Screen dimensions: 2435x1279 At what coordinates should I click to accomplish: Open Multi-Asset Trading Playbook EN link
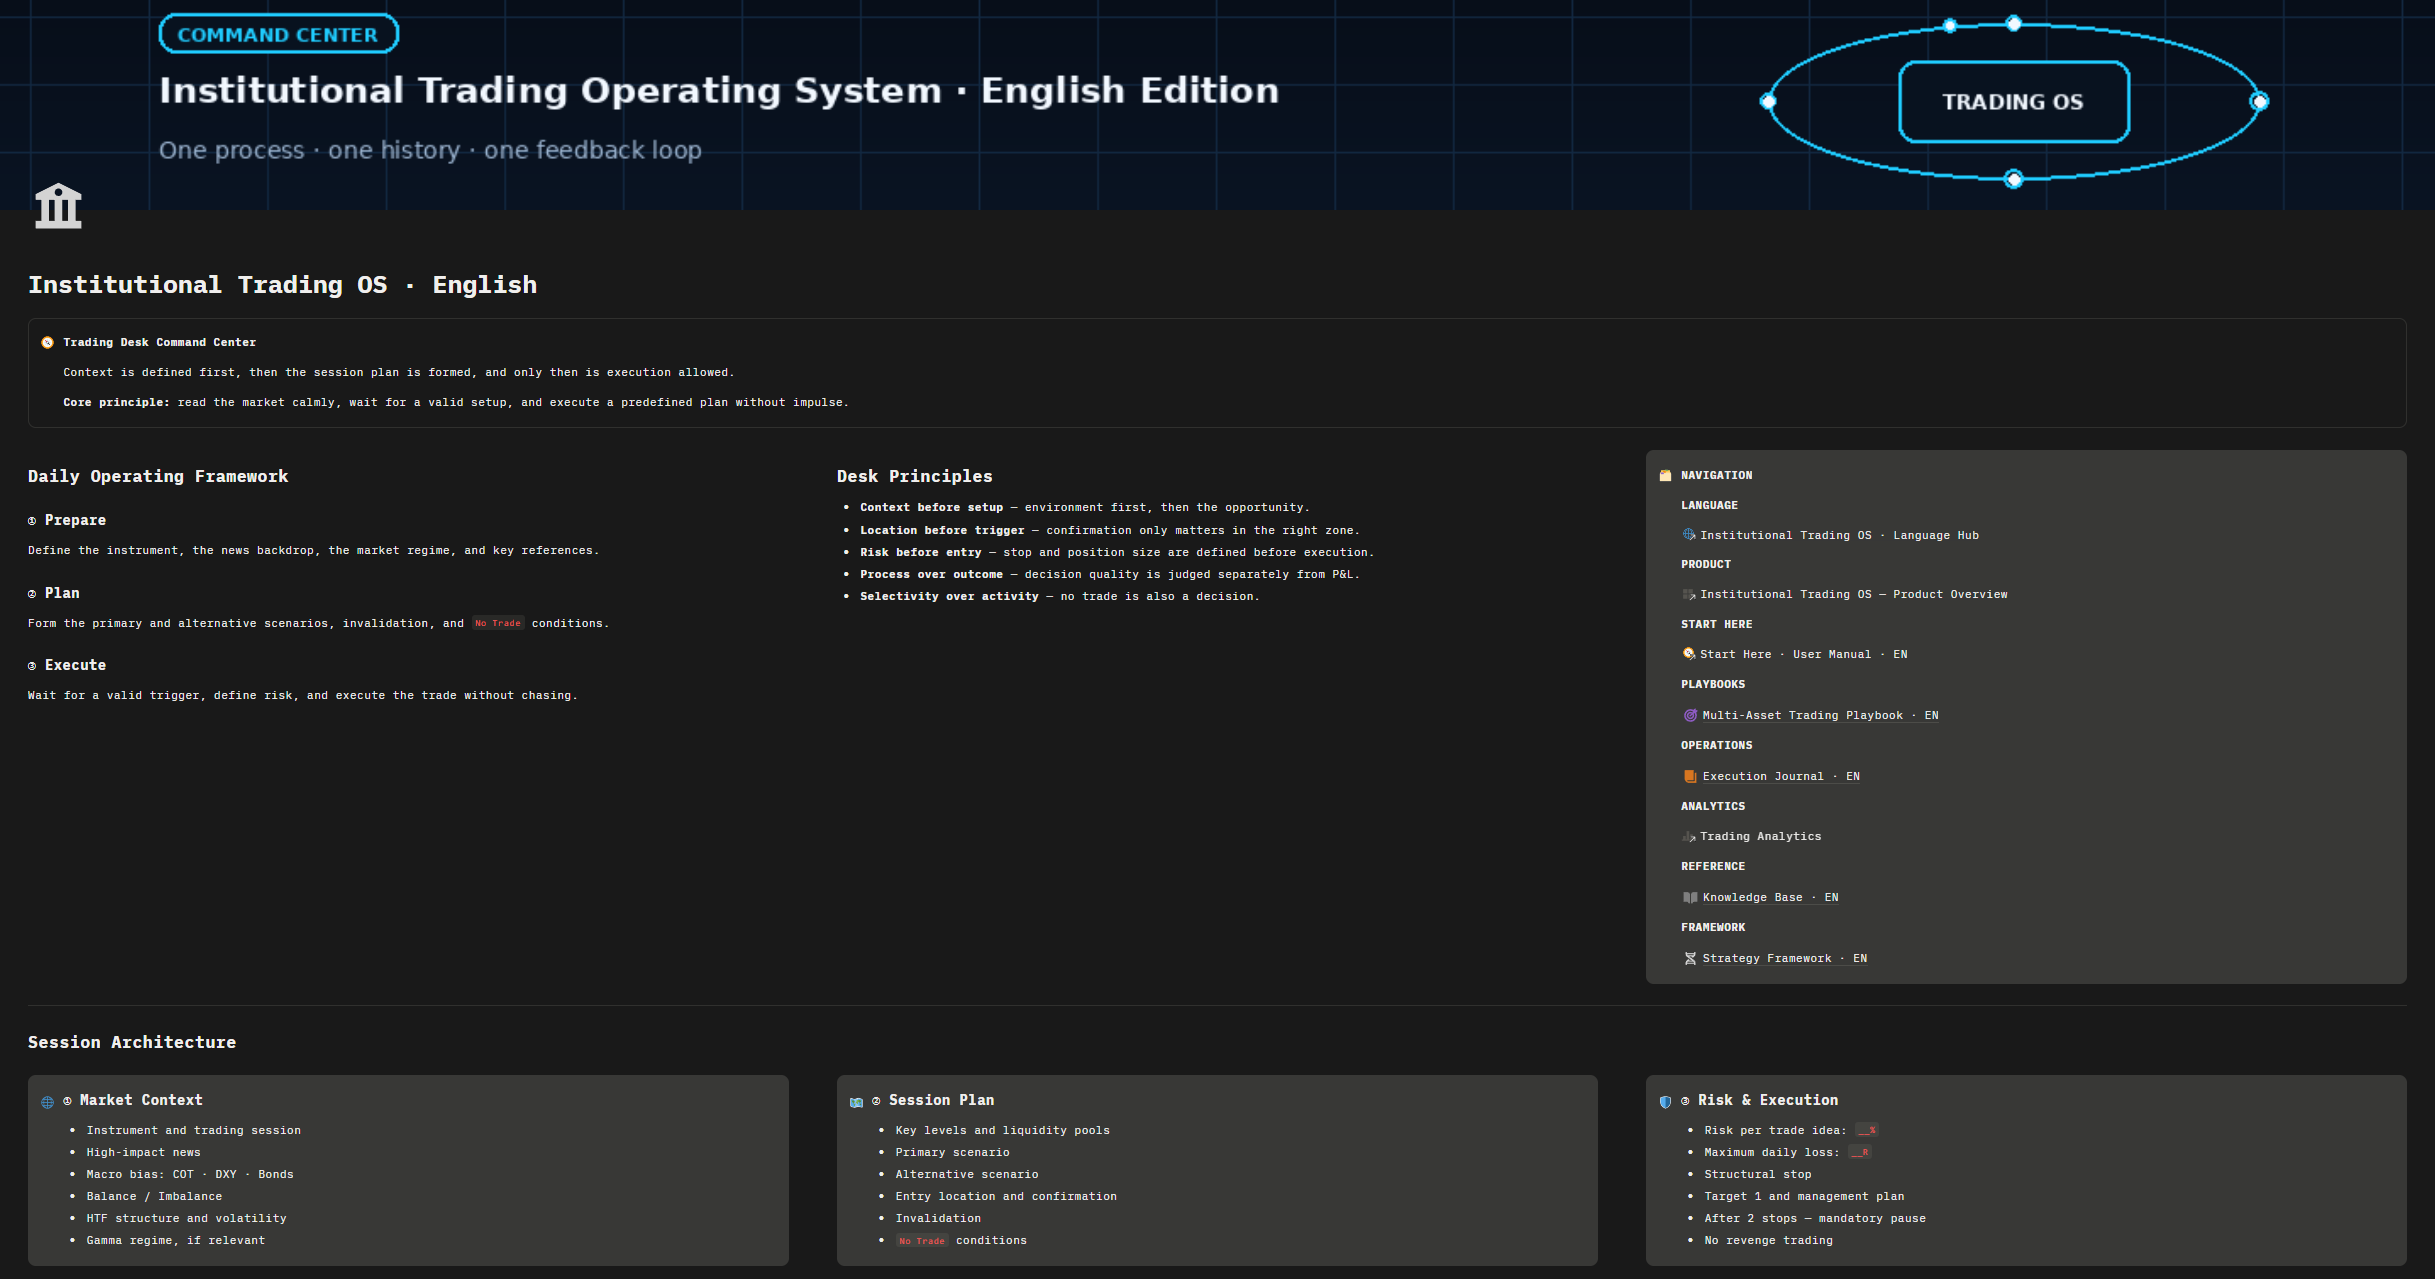pyautogui.click(x=1820, y=715)
